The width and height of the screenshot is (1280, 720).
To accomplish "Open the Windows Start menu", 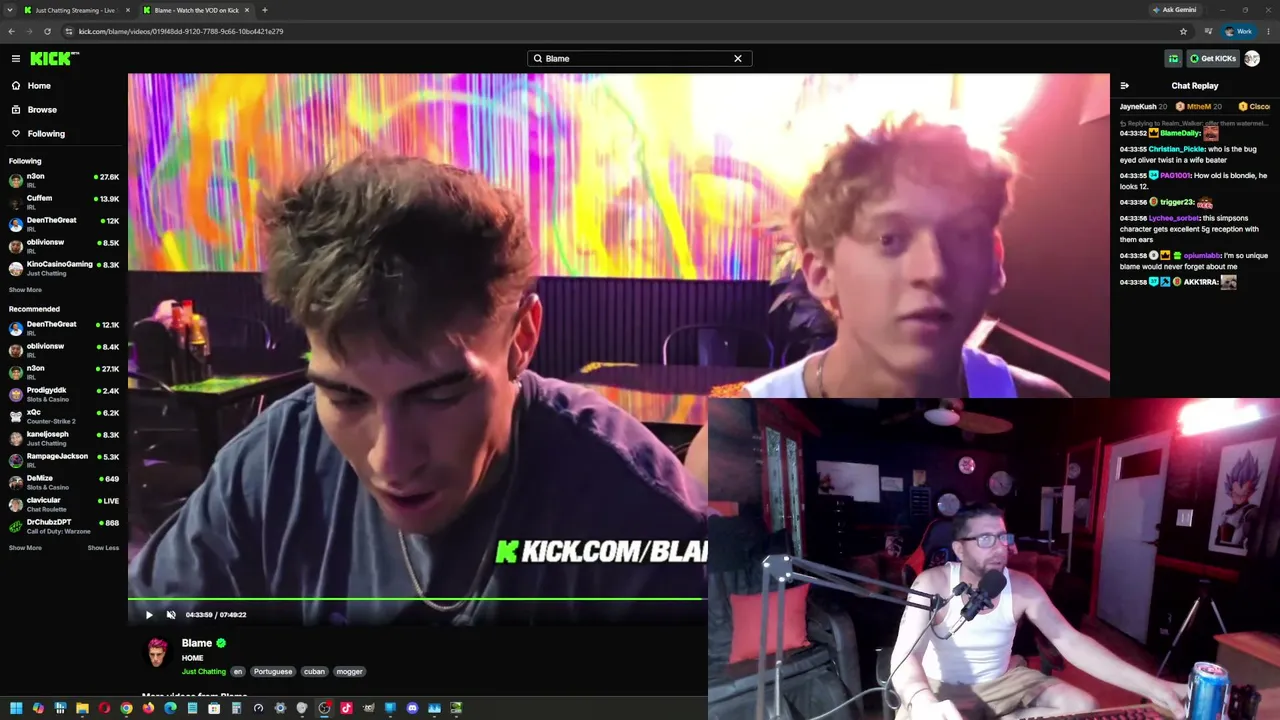I will pyautogui.click(x=16, y=708).
